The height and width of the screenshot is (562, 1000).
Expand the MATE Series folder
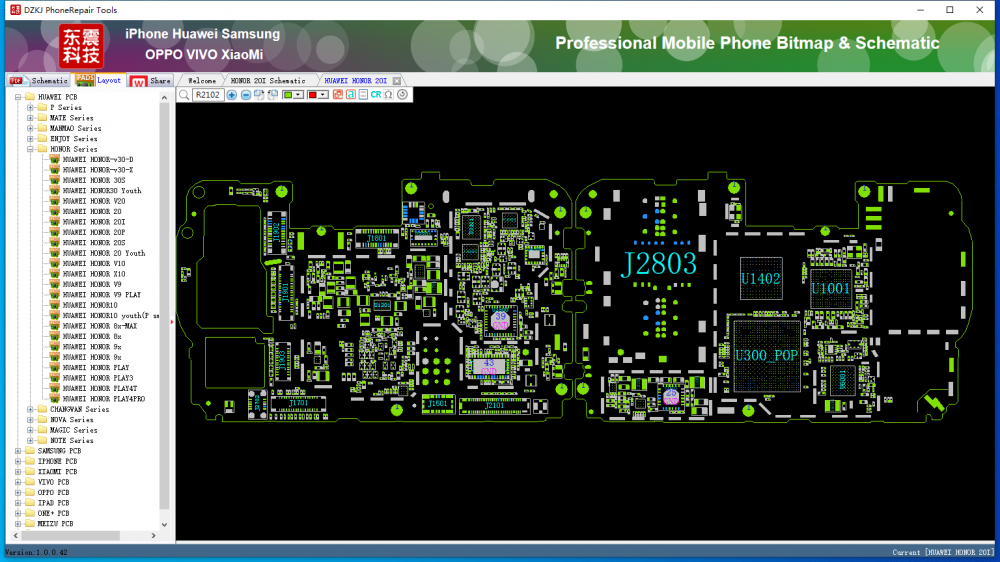point(31,118)
